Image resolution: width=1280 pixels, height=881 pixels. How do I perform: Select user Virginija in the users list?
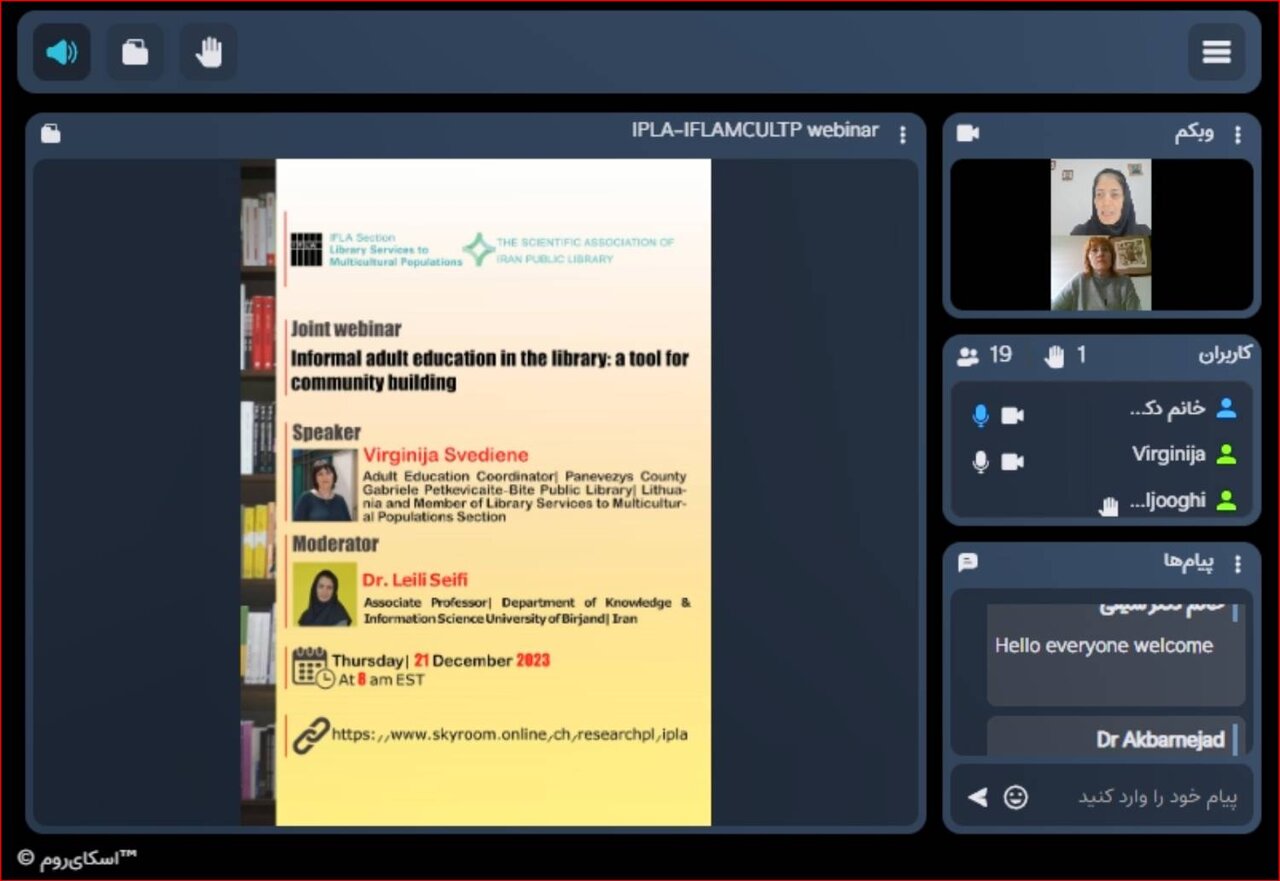tap(1168, 455)
